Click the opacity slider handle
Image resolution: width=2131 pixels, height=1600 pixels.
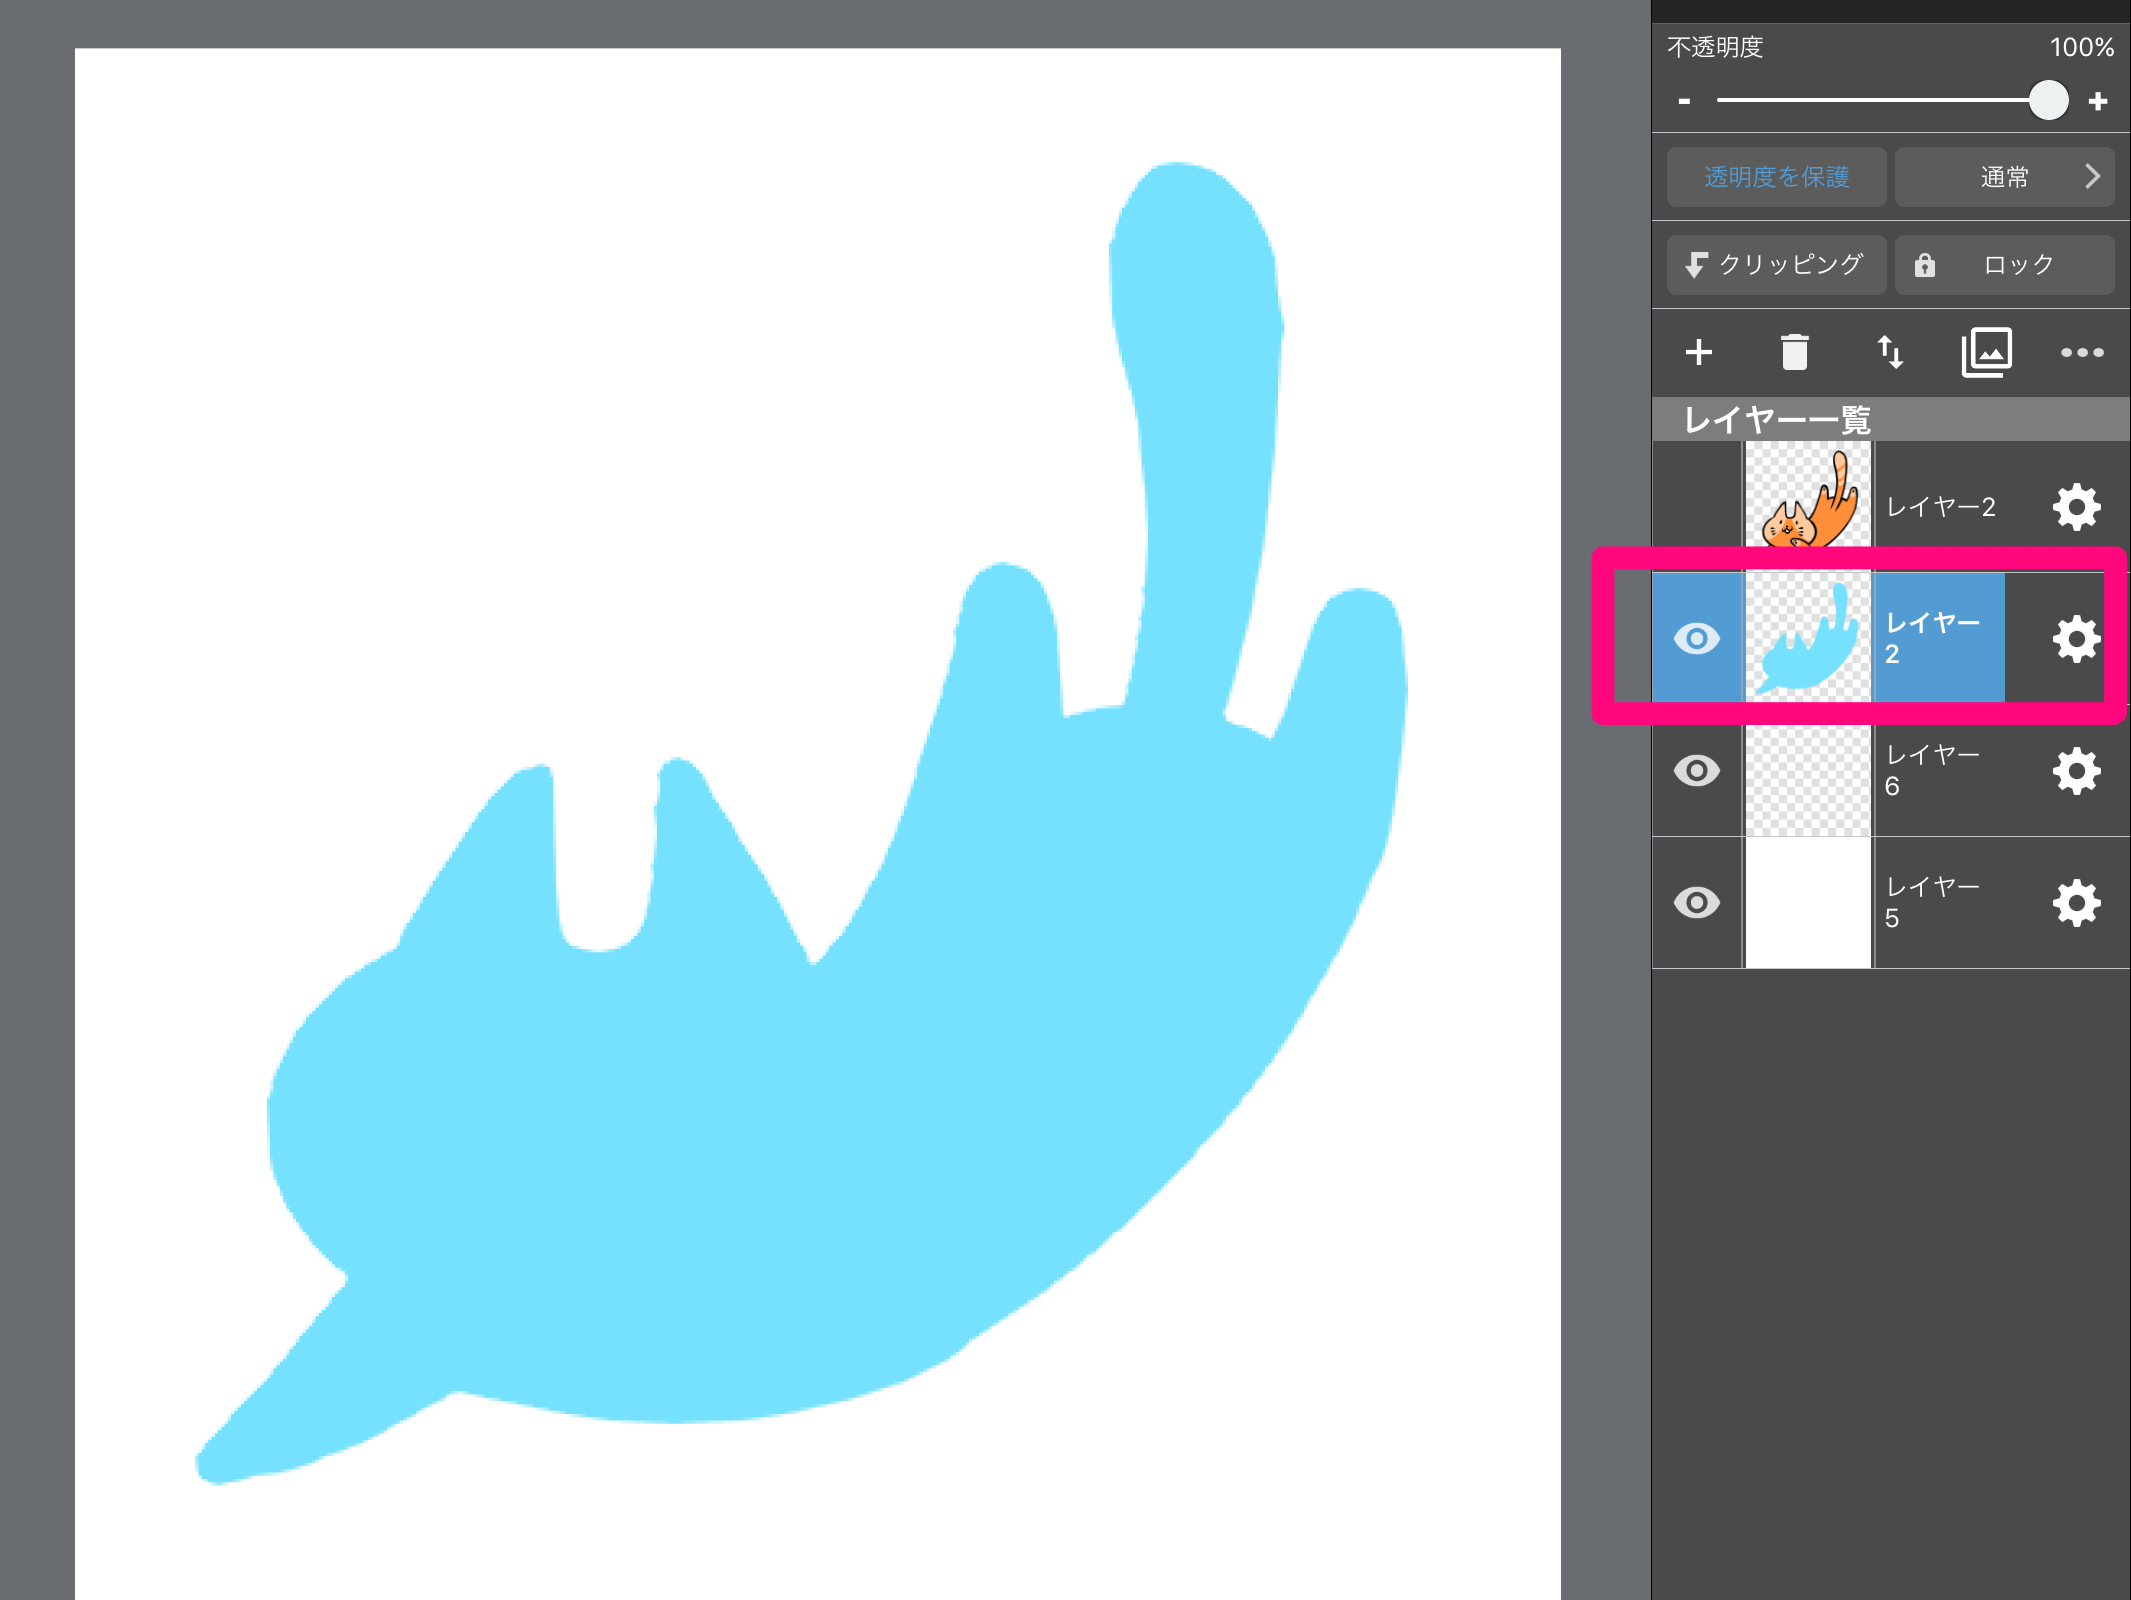coord(2048,100)
